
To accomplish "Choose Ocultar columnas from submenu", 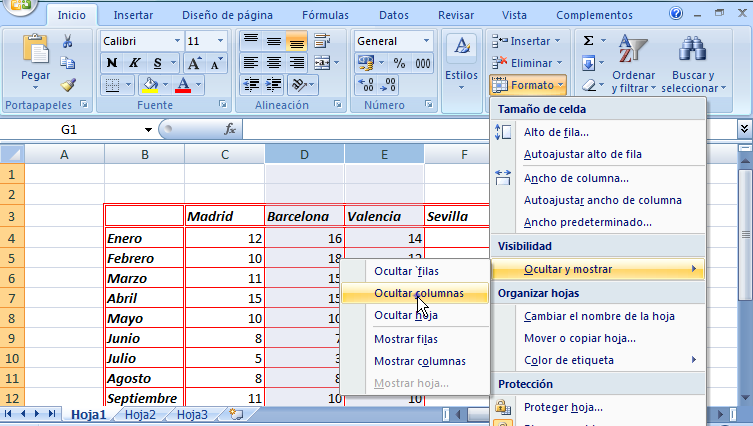I will click(417, 293).
